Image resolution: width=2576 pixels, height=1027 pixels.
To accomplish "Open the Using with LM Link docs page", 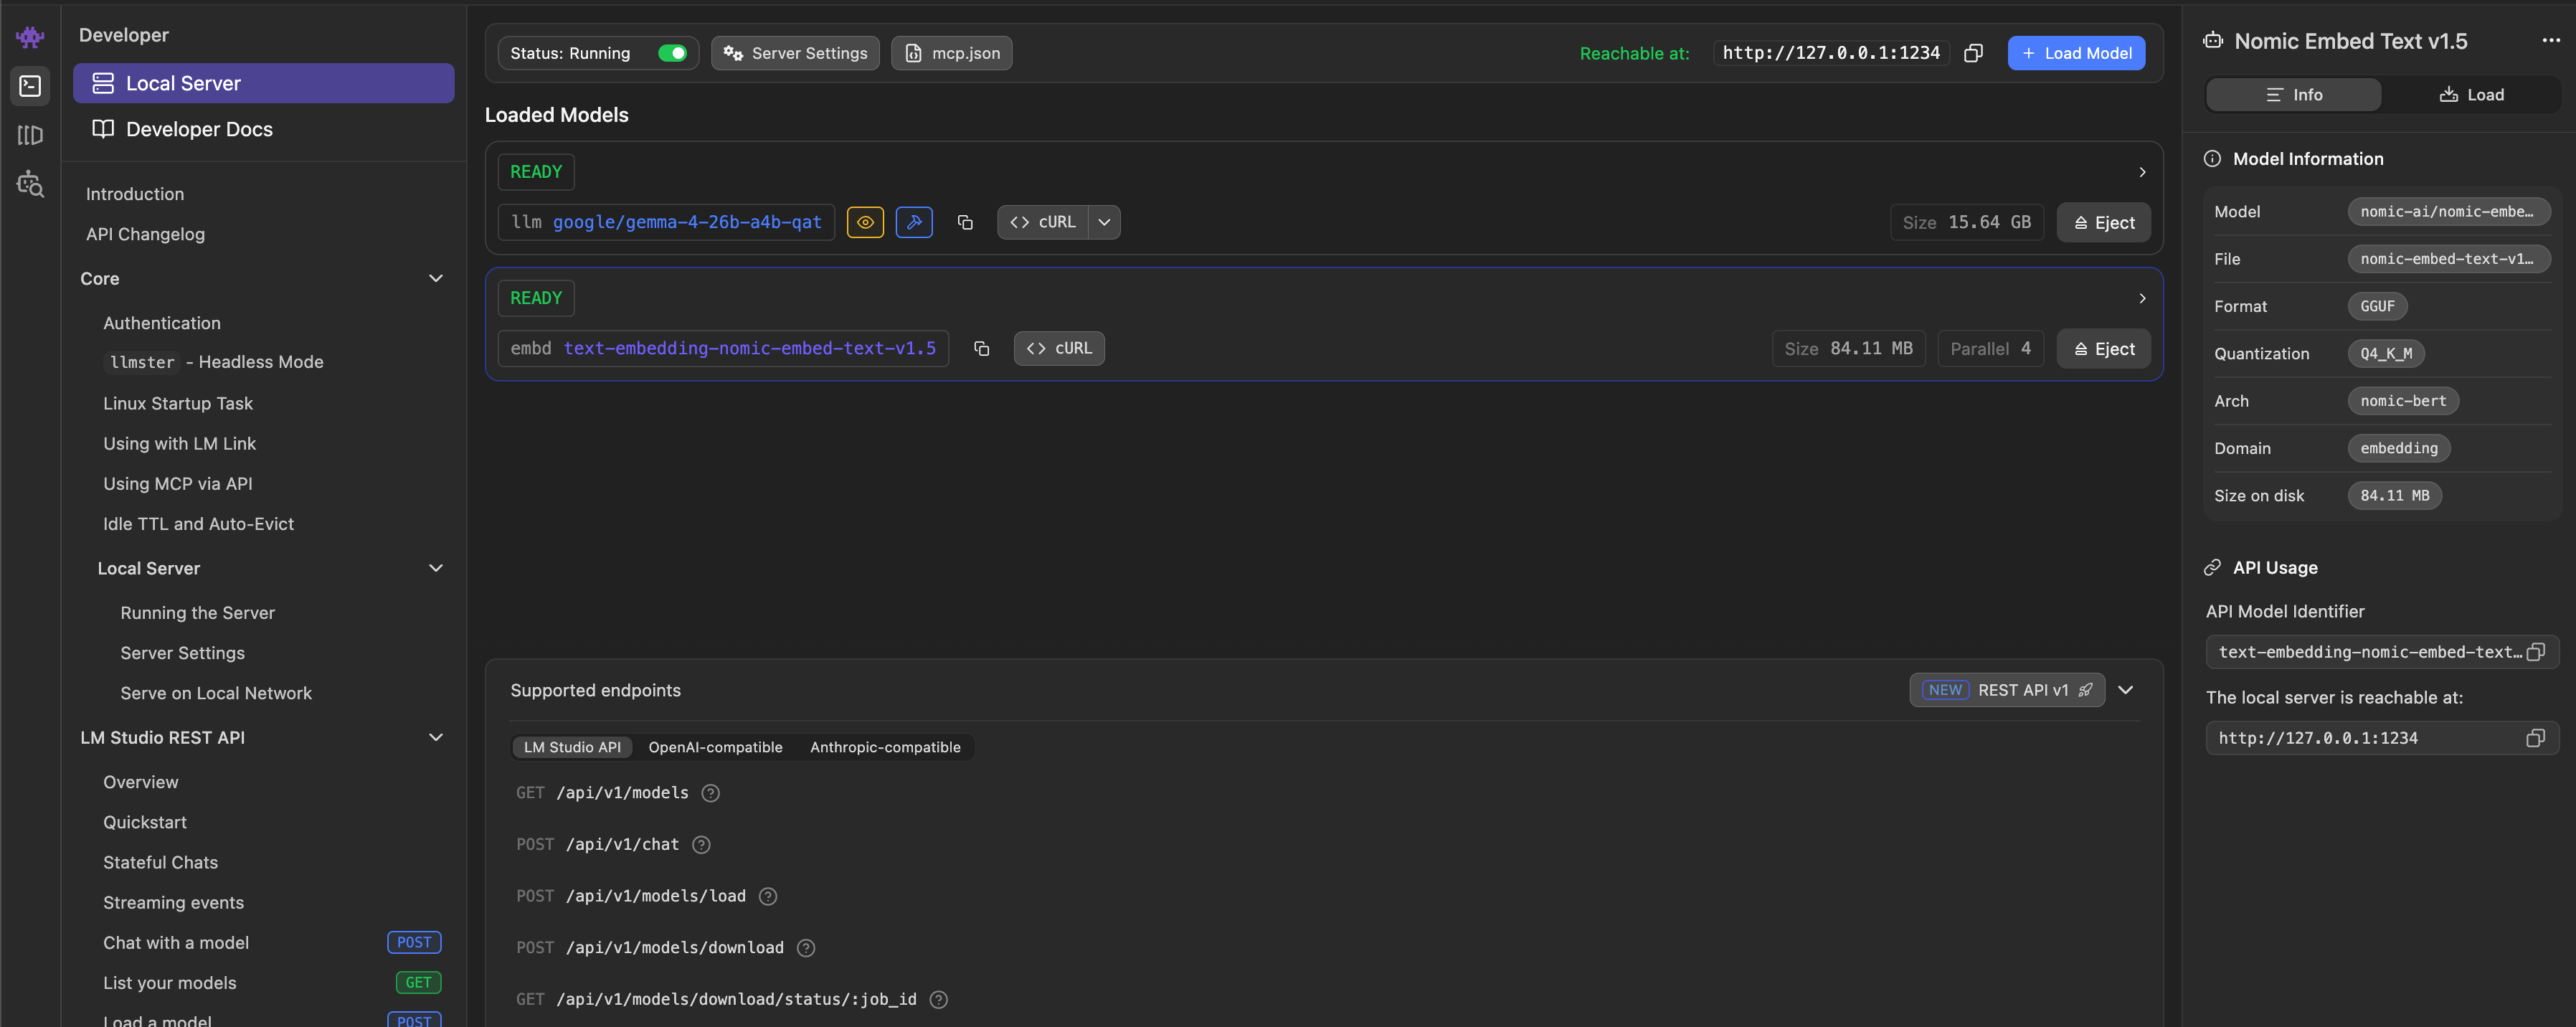I will (x=180, y=443).
